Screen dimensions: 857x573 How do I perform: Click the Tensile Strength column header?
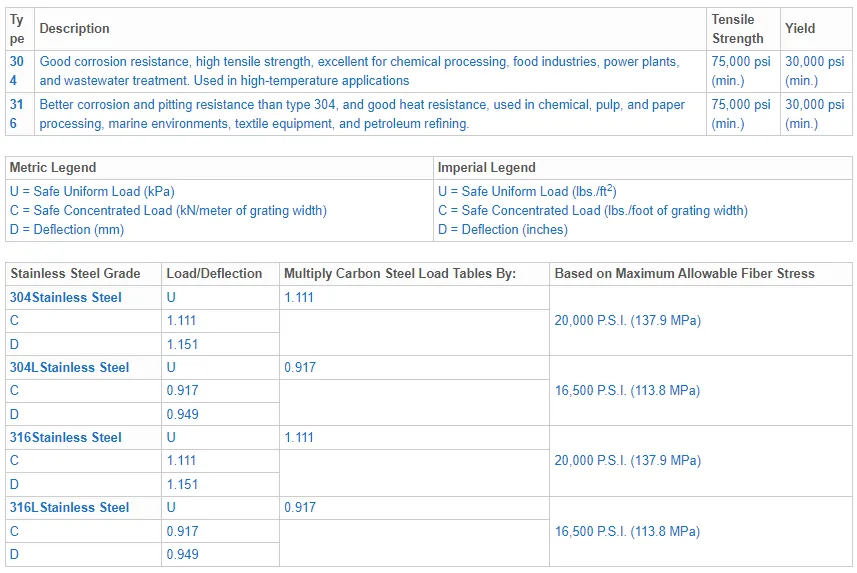(x=737, y=29)
